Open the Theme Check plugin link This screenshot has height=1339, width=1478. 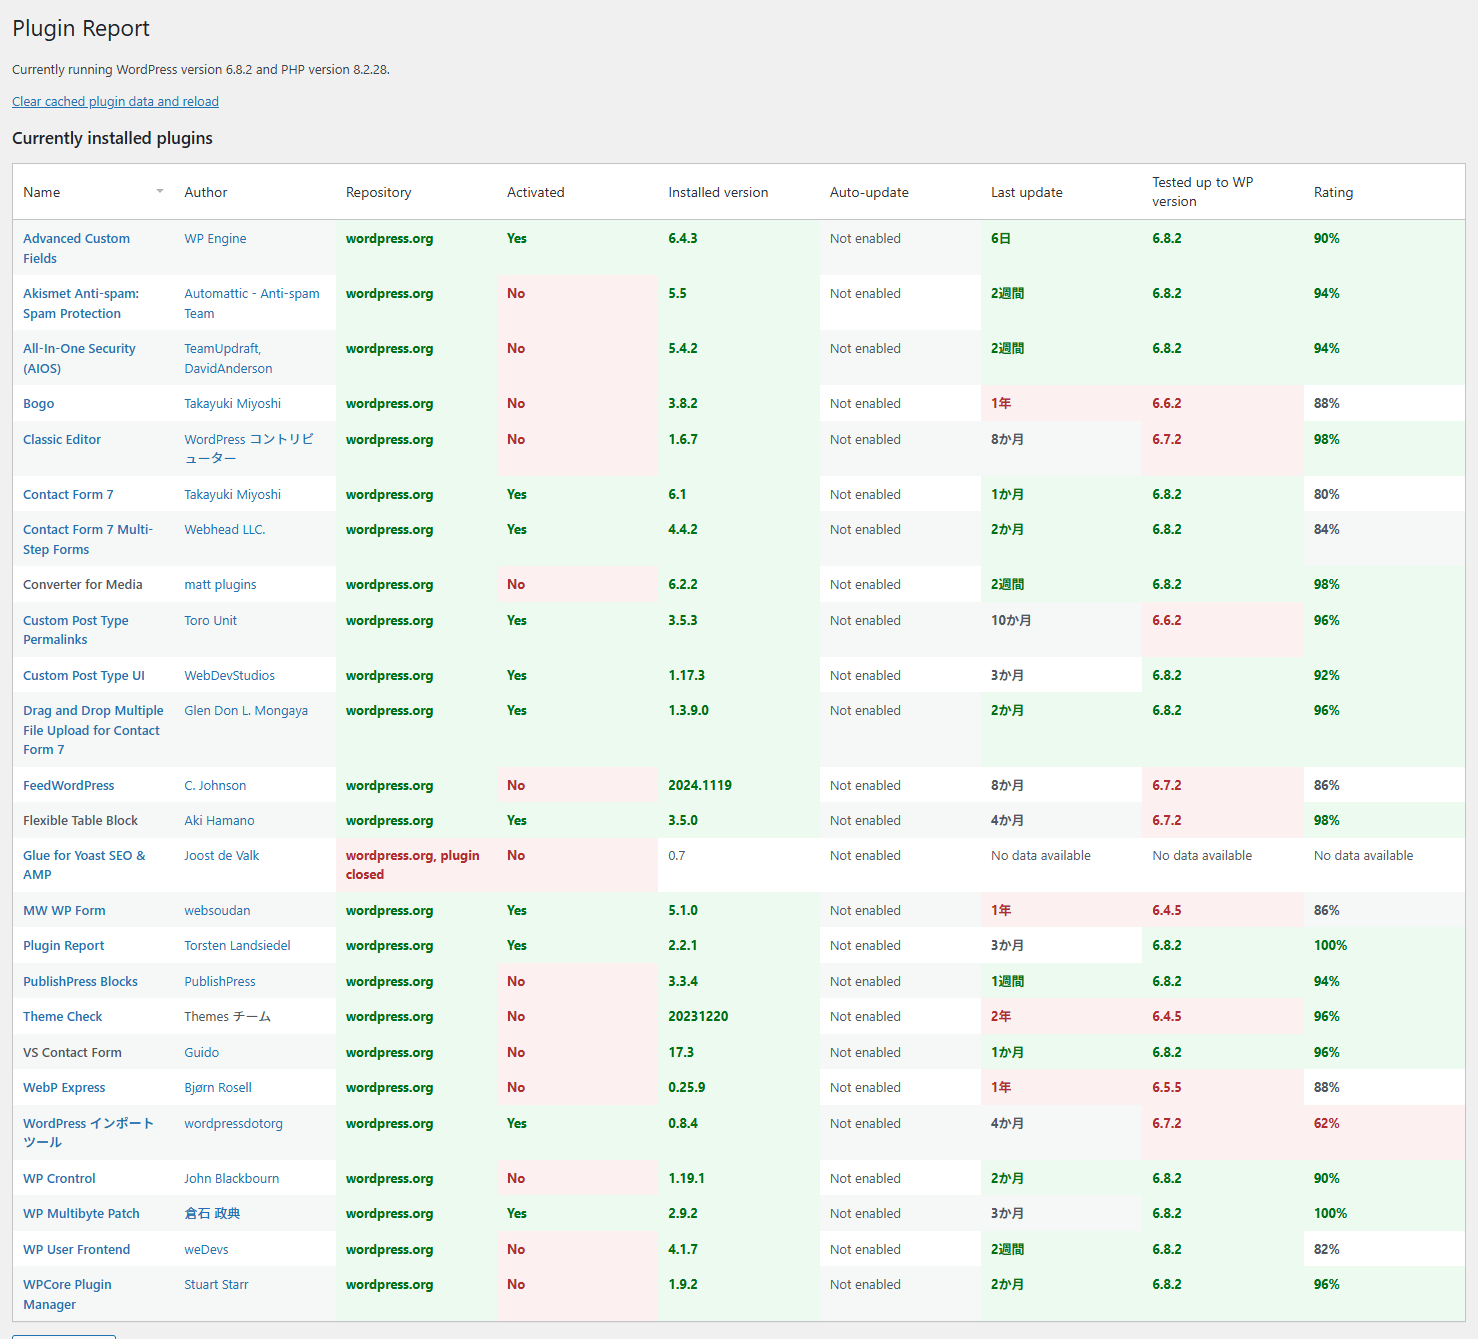point(63,1016)
